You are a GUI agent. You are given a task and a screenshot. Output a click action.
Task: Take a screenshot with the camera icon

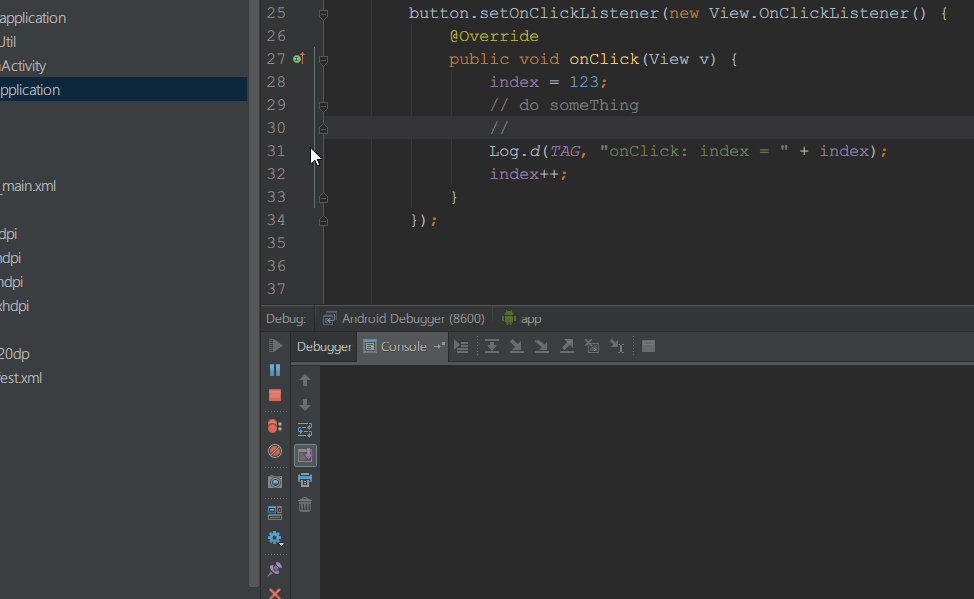(x=275, y=480)
